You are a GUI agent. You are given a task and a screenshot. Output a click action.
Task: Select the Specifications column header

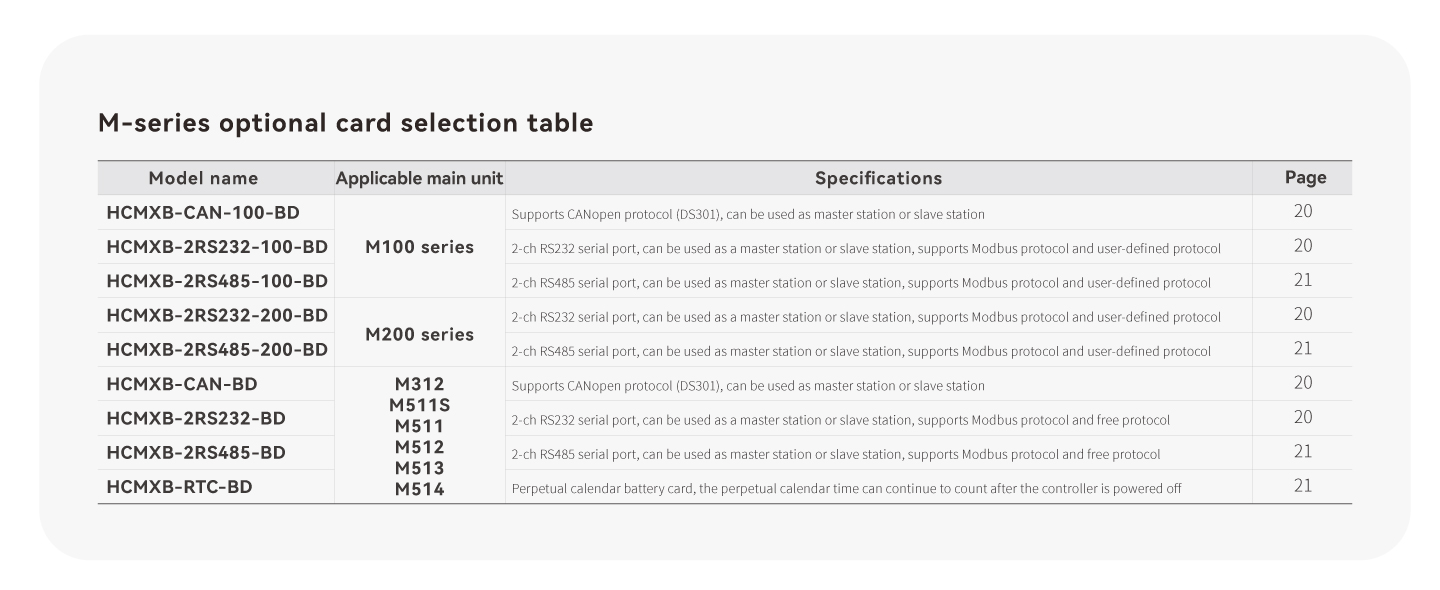[x=878, y=178]
